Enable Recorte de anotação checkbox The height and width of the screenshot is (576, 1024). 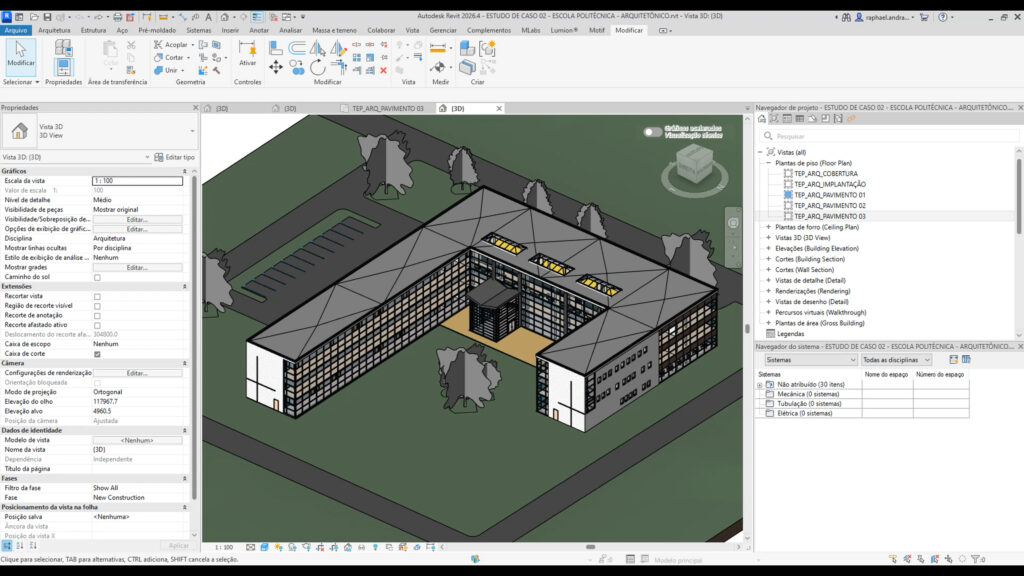coord(97,316)
